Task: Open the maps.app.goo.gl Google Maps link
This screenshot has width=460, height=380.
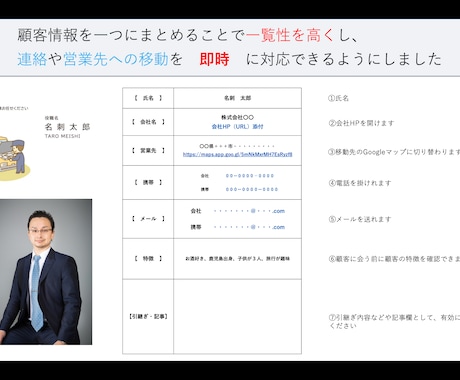Action: click(x=237, y=154)
